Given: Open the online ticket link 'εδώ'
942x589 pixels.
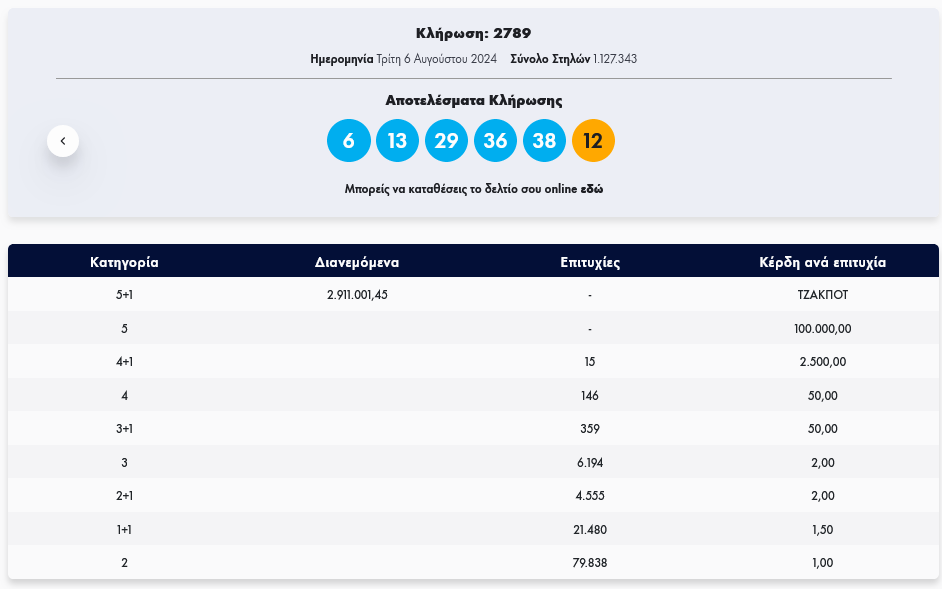Looking at the screenshot, I should tap(591, 189).
